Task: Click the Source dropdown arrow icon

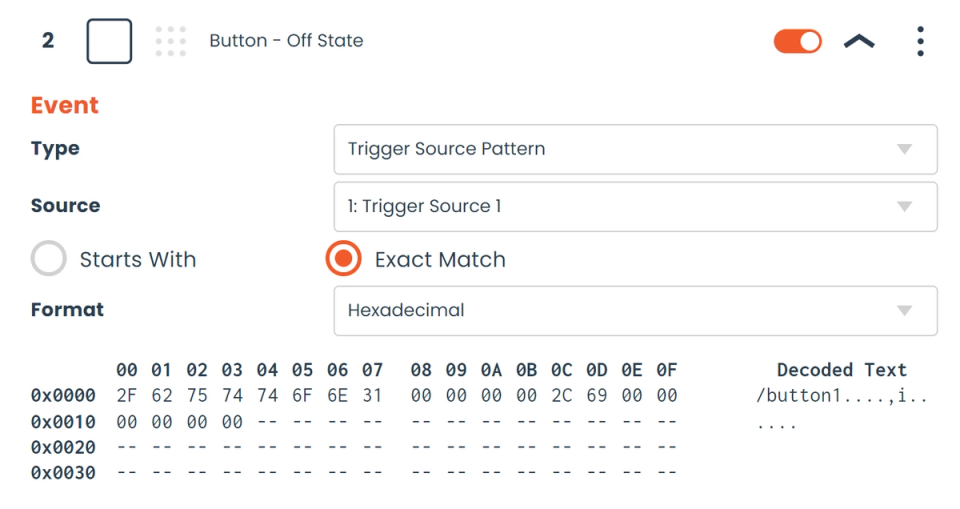Action: pos(904,207)
